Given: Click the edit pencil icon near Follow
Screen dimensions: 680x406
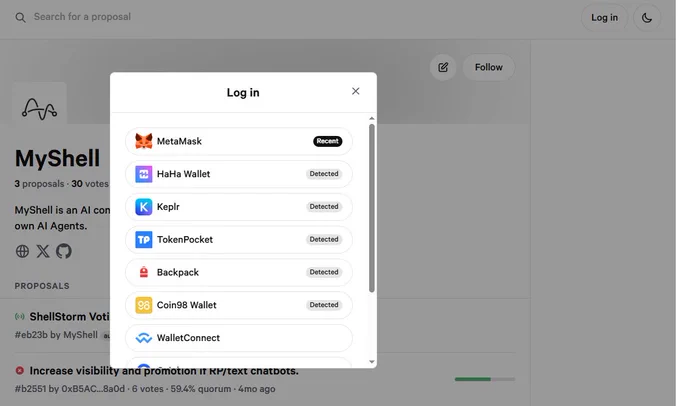Looking at the screenshot, I should pos(443,67).
